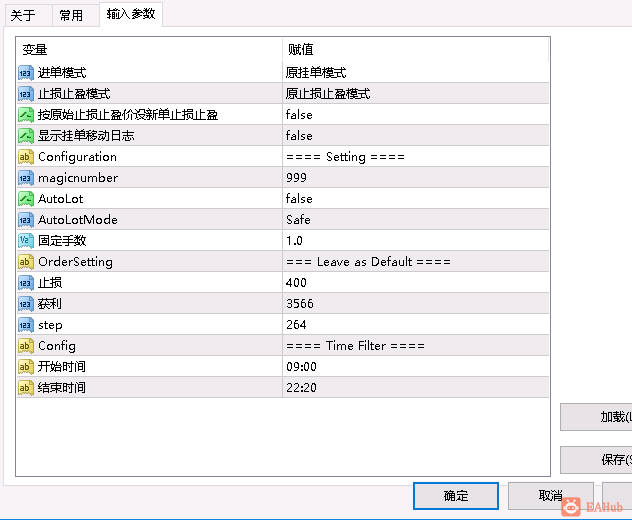Edit the 获利 value 3566
Viewport: 632px width, 522px height.
[416, 304]
